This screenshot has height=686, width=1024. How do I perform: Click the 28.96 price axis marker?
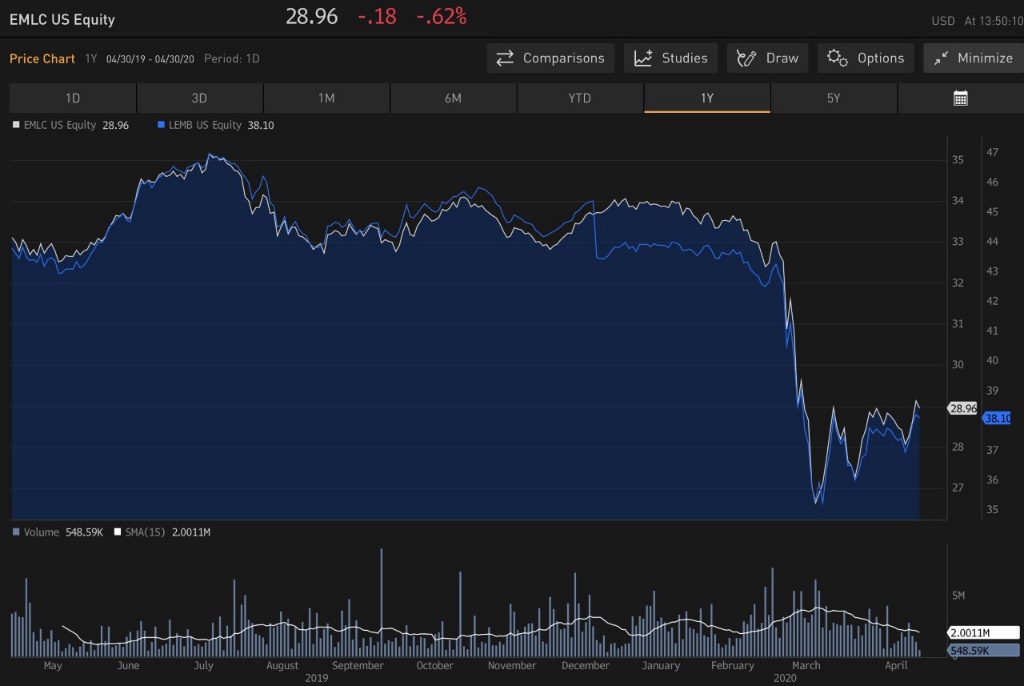tap(963, 408)
